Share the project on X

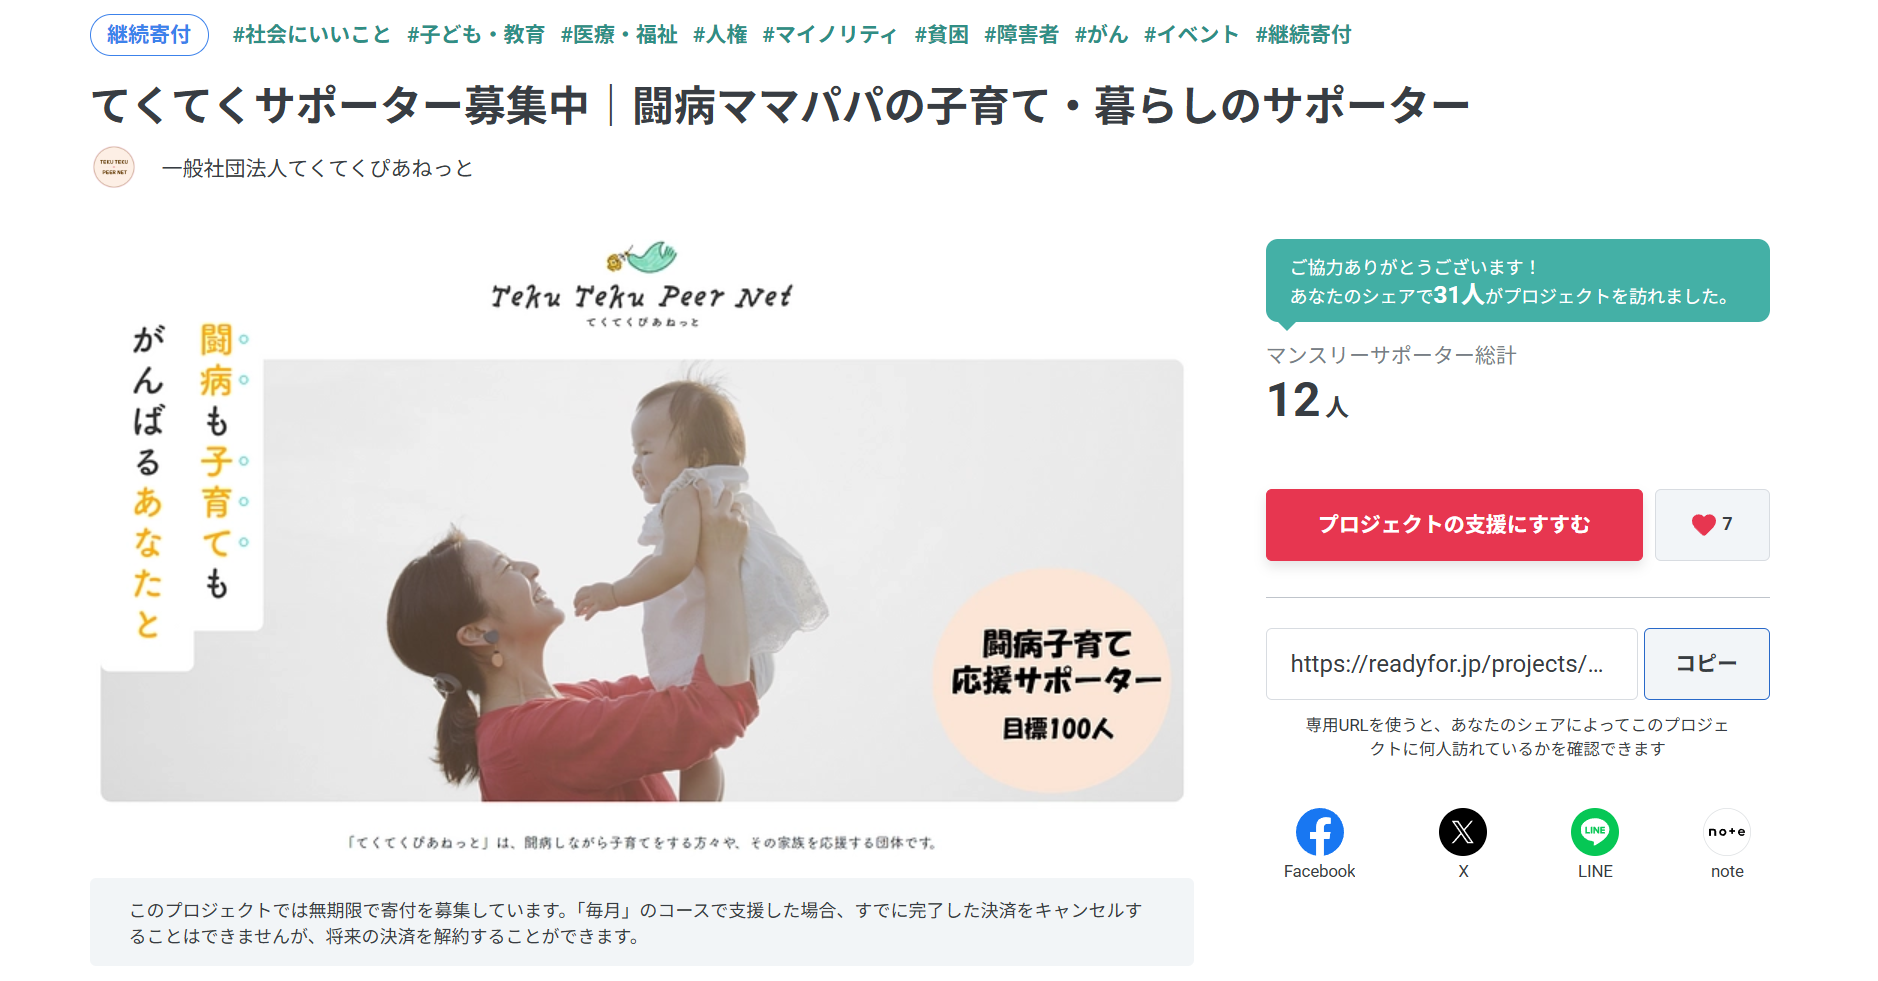click(1463, 832)
